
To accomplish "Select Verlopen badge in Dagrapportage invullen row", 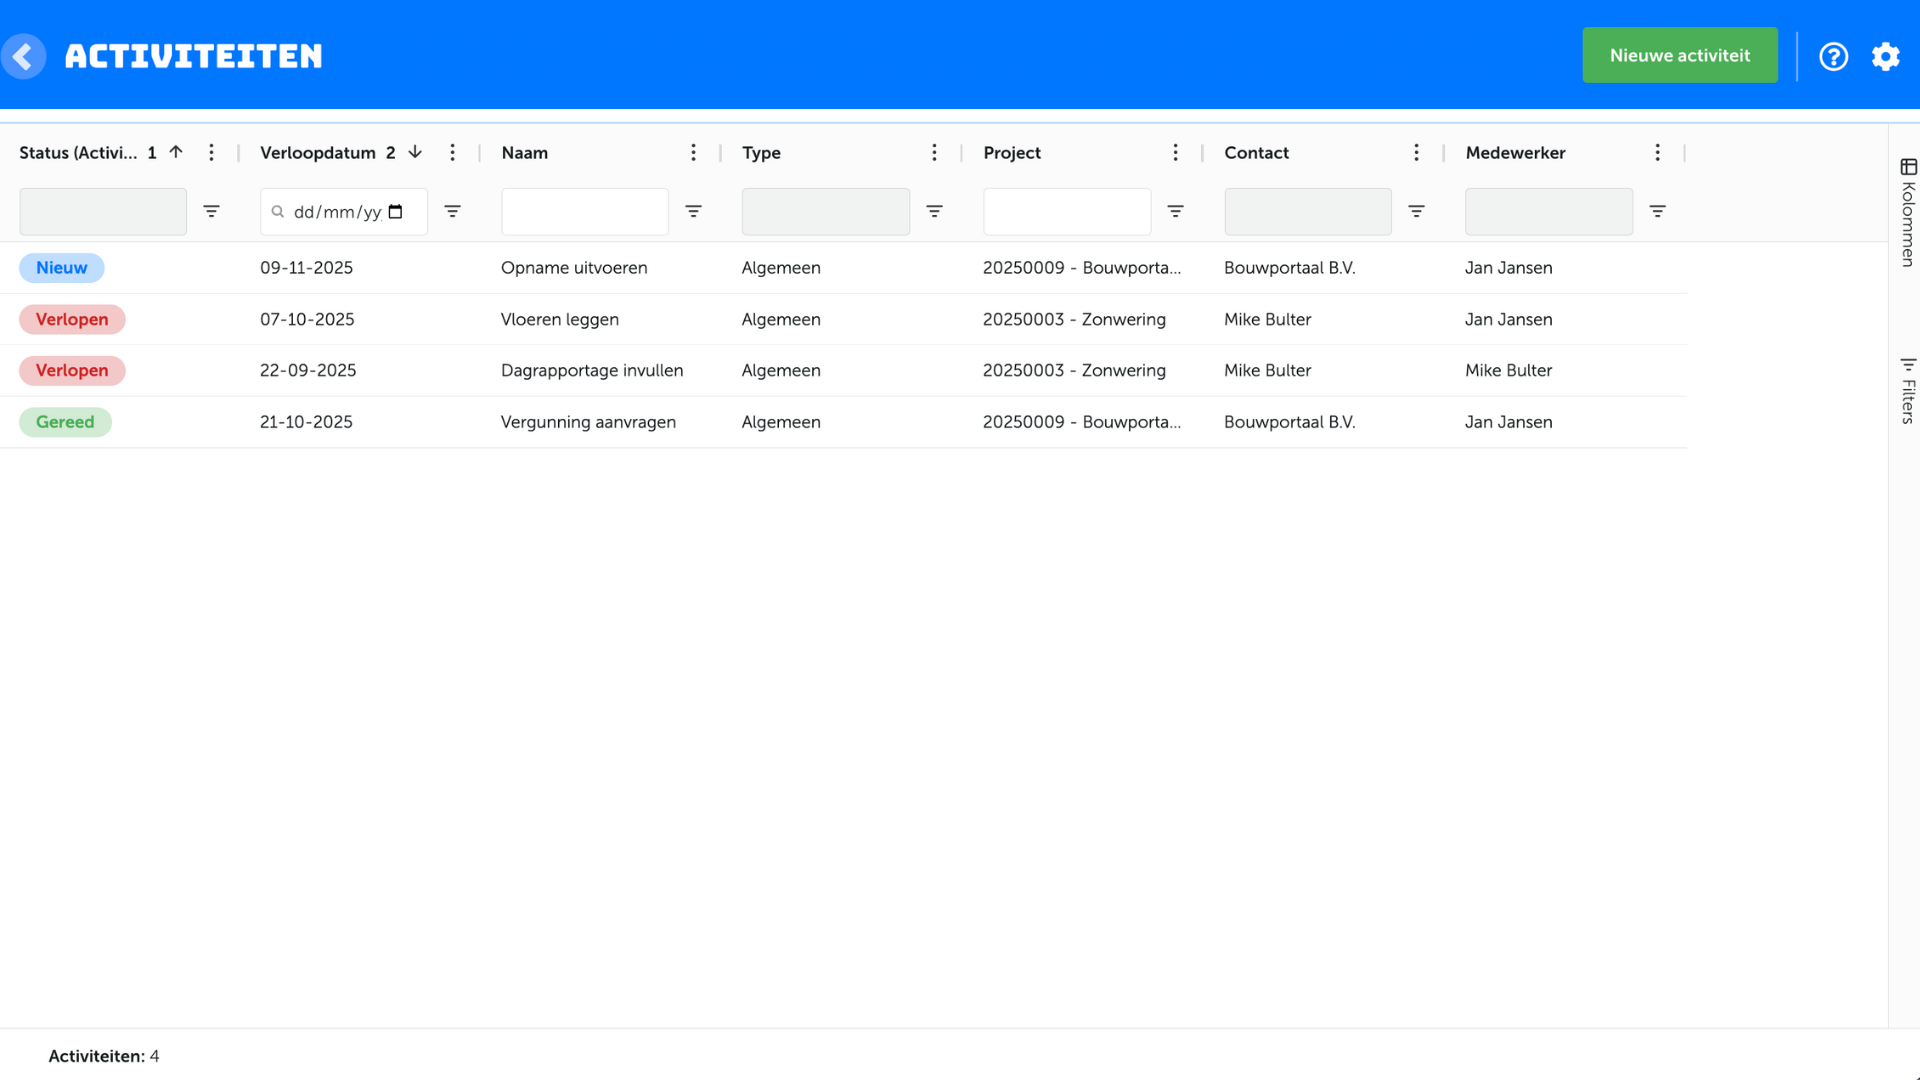I will coord(72,370).
